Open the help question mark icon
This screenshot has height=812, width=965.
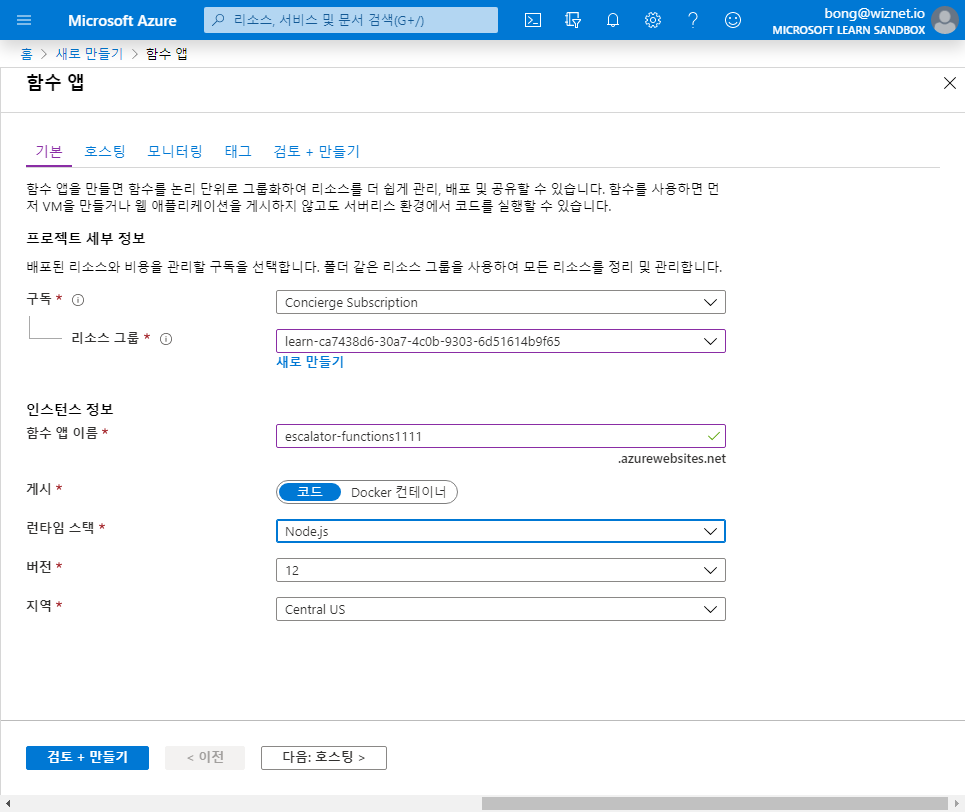[693, 20]
